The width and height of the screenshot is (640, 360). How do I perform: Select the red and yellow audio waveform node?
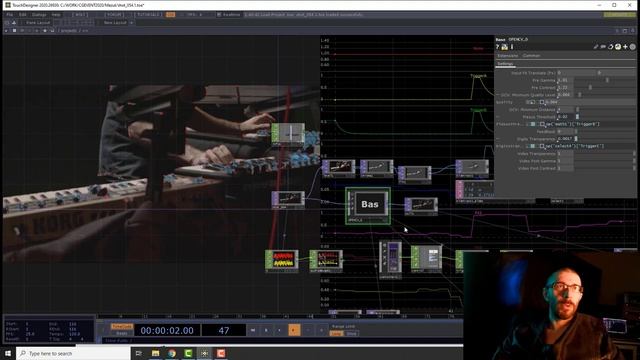pyautogui.click(x=282, y=260)
